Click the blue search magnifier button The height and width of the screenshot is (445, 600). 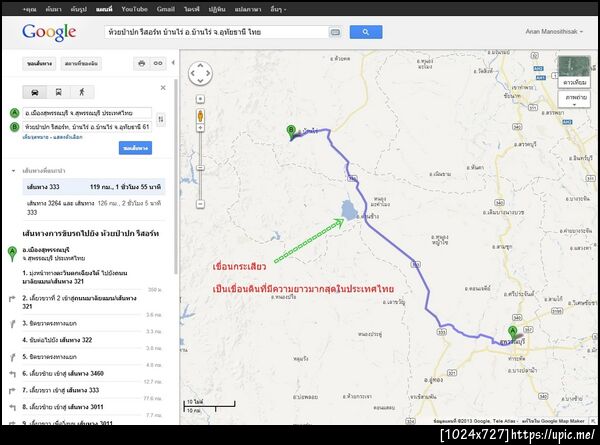(x=365, y=32)
